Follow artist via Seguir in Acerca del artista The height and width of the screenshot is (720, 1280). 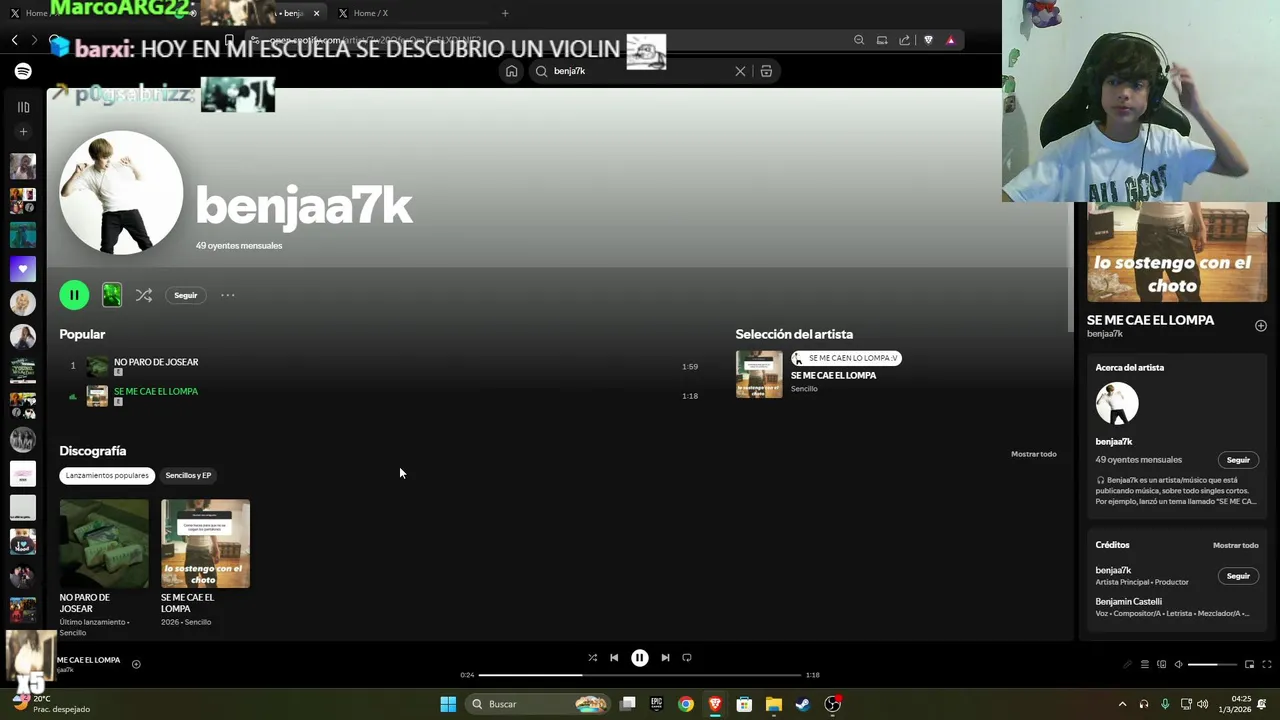(1238, 460)
